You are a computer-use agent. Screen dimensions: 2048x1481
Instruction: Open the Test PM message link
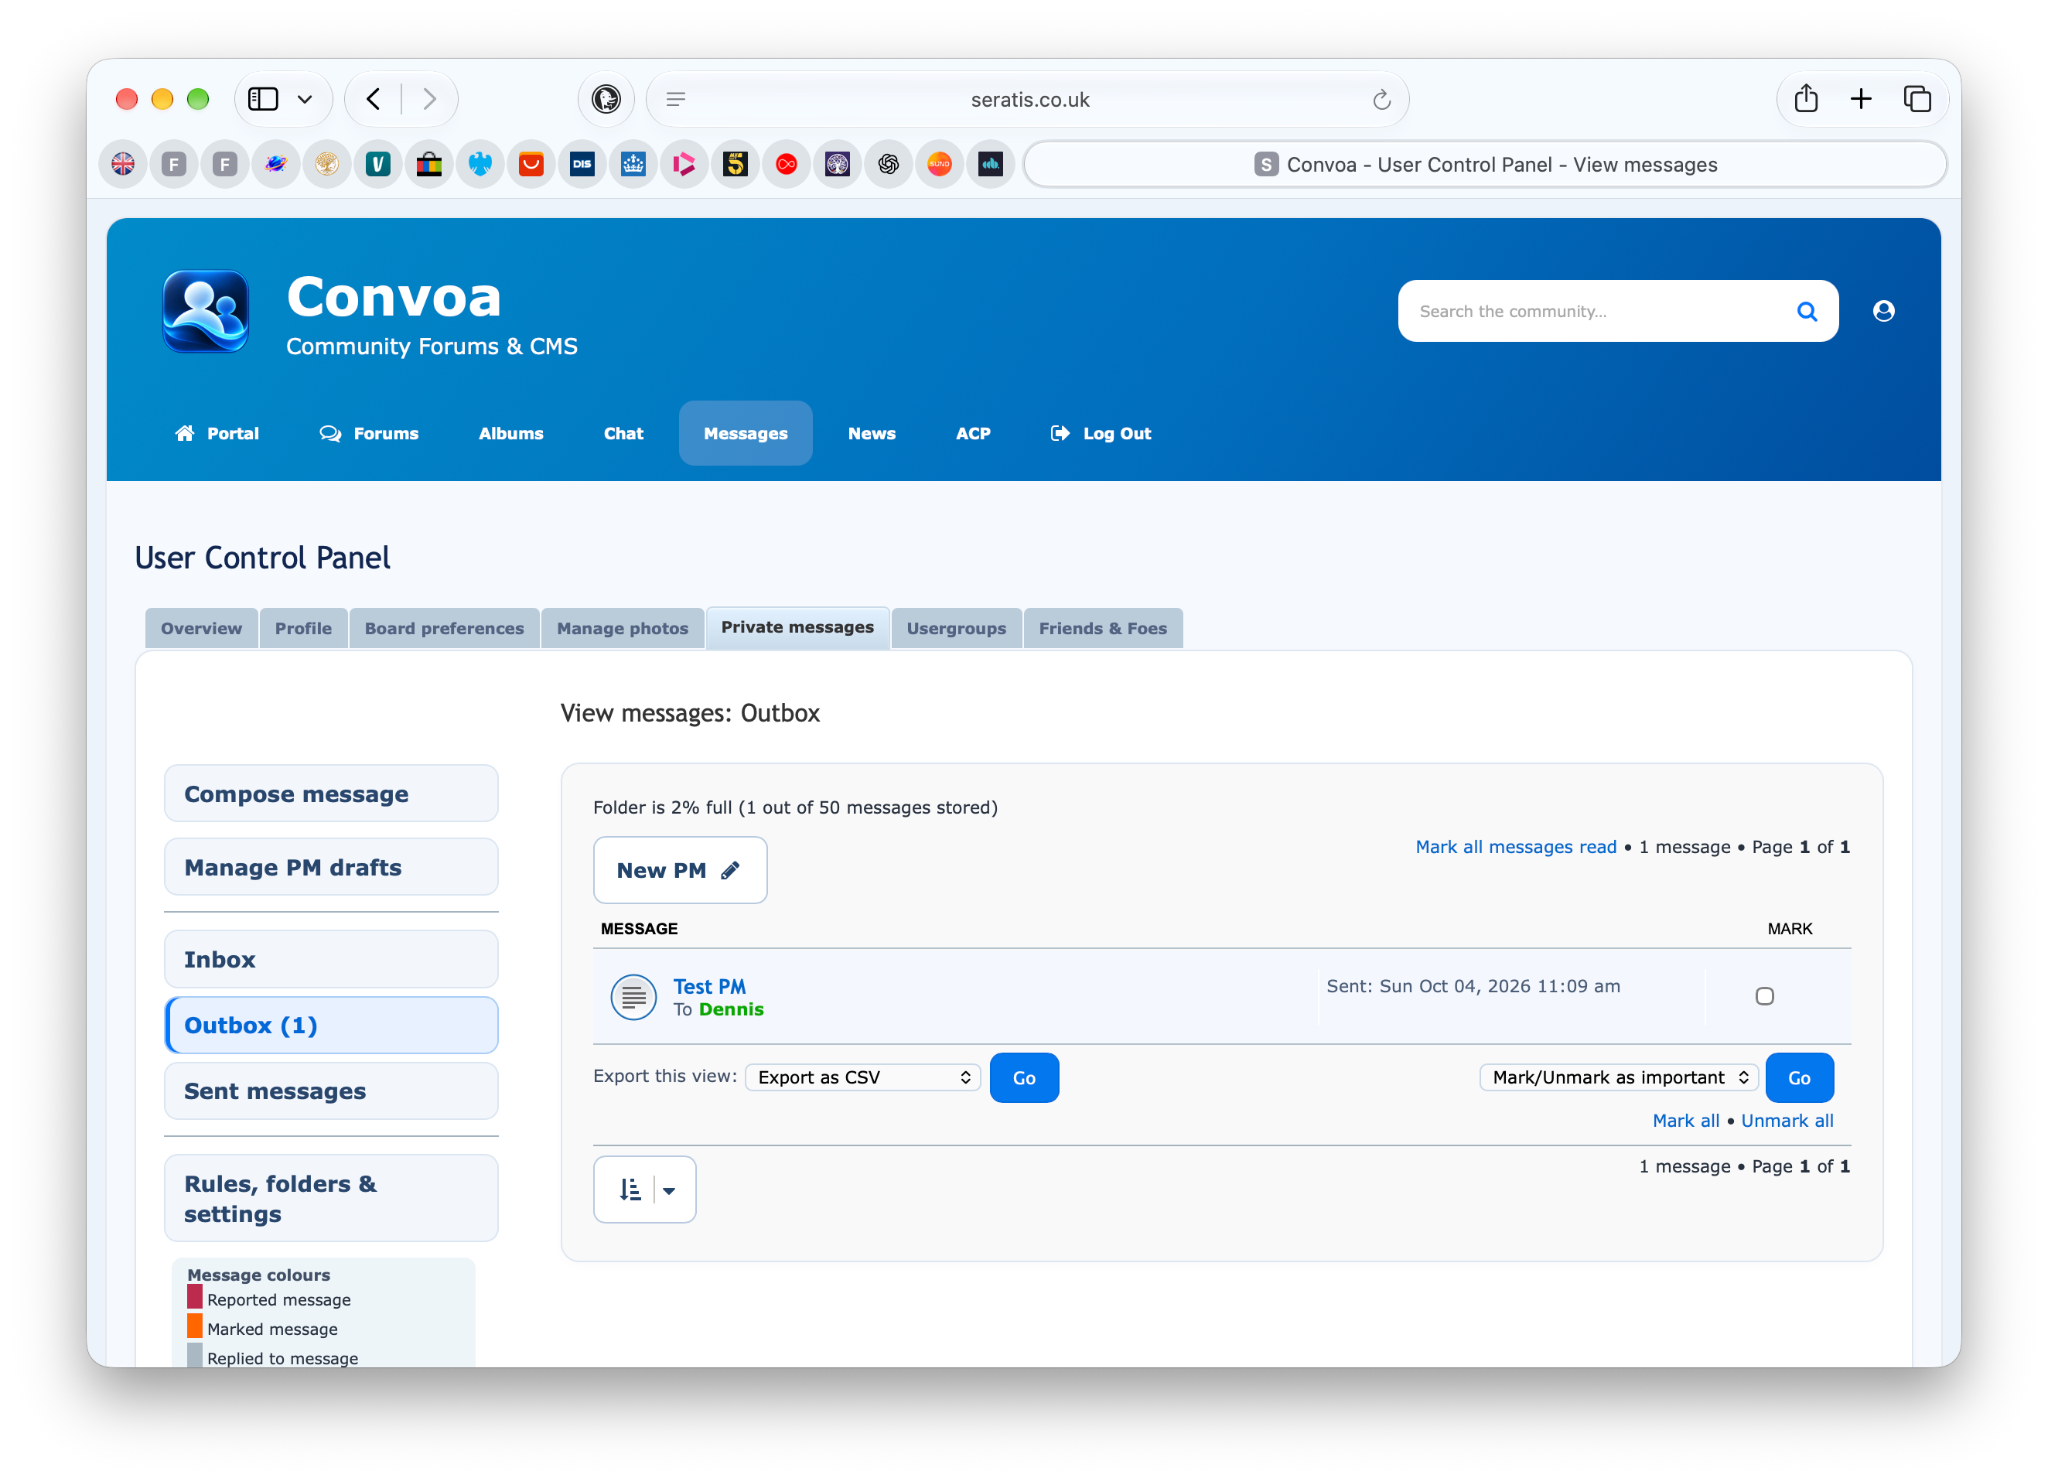709,986
